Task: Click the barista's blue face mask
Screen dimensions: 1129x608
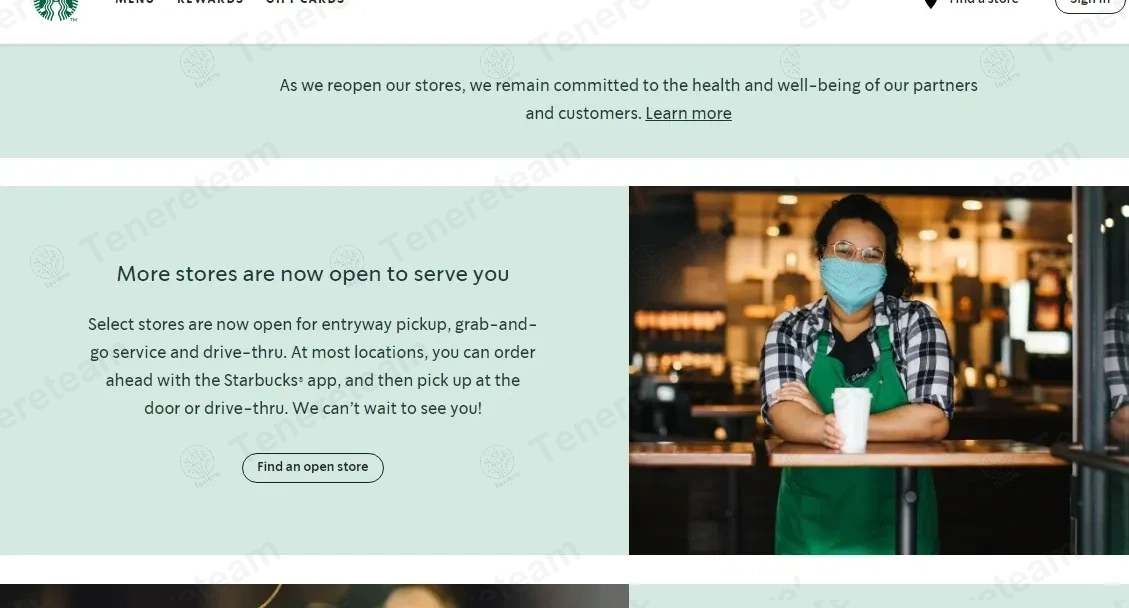Action: 853,284
